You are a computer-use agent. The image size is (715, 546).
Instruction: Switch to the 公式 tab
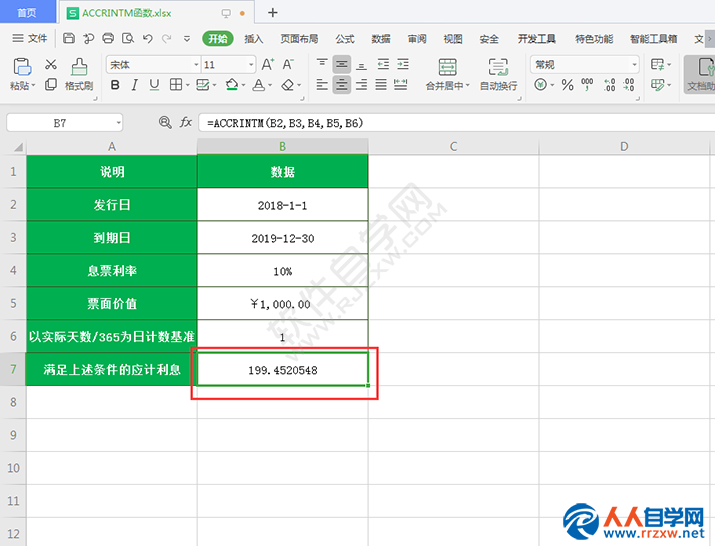coord(345,39)
